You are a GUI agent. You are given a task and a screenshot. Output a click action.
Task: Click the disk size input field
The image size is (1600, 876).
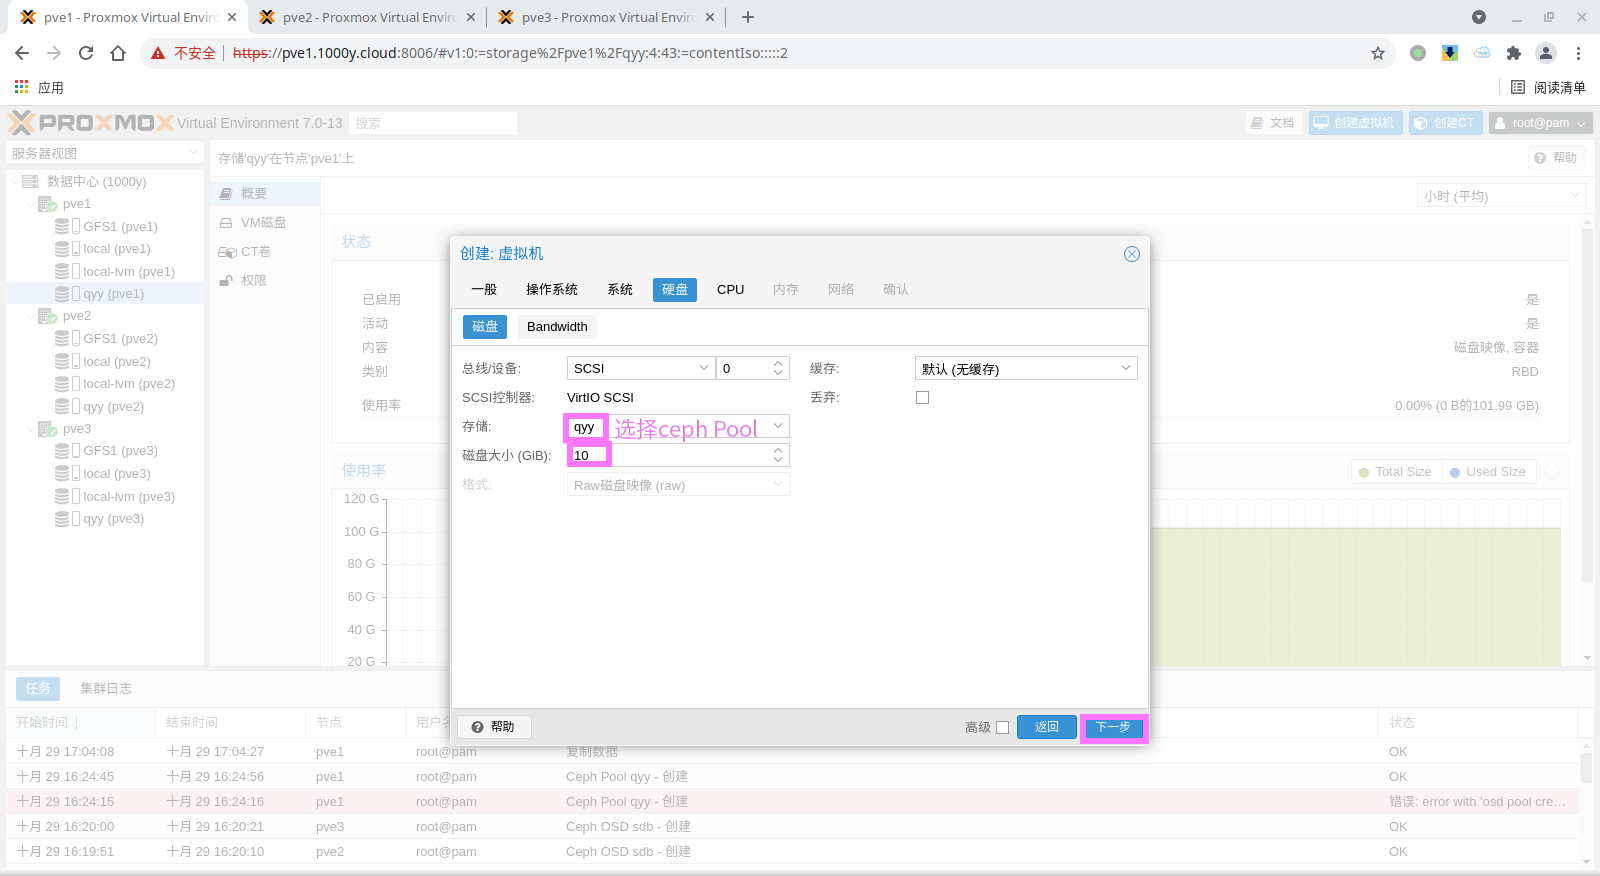click(x=670, y=455)
